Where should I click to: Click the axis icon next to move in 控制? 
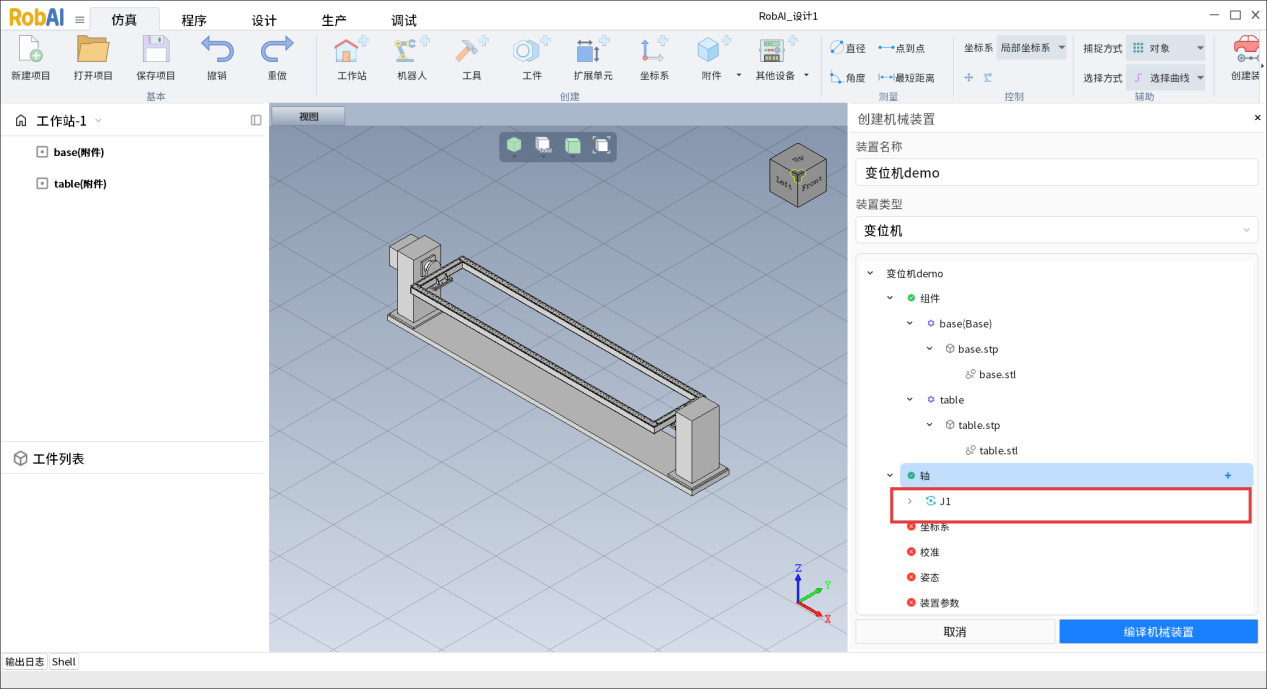coord(988,77)
